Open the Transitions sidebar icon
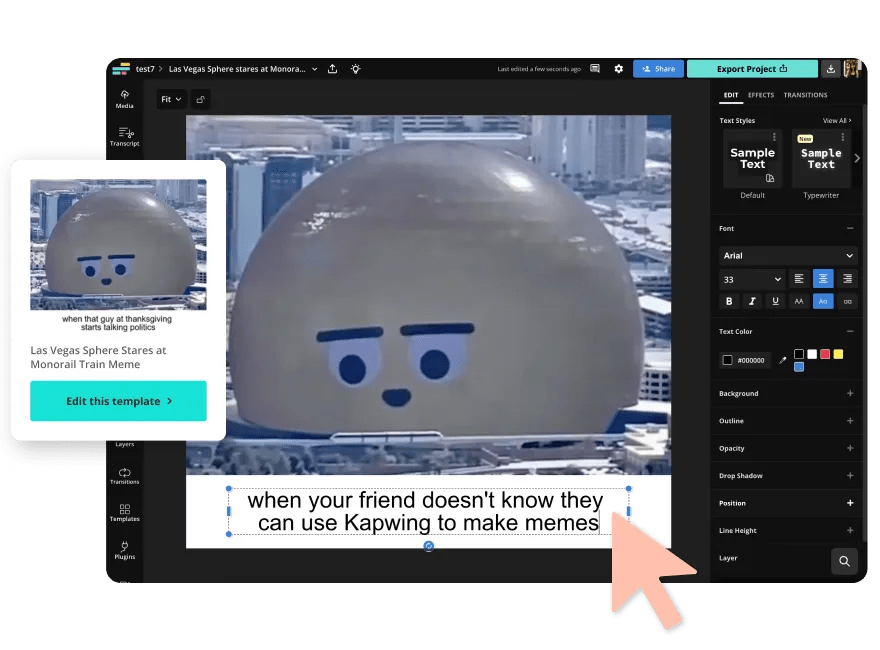 tap(125, 475)
